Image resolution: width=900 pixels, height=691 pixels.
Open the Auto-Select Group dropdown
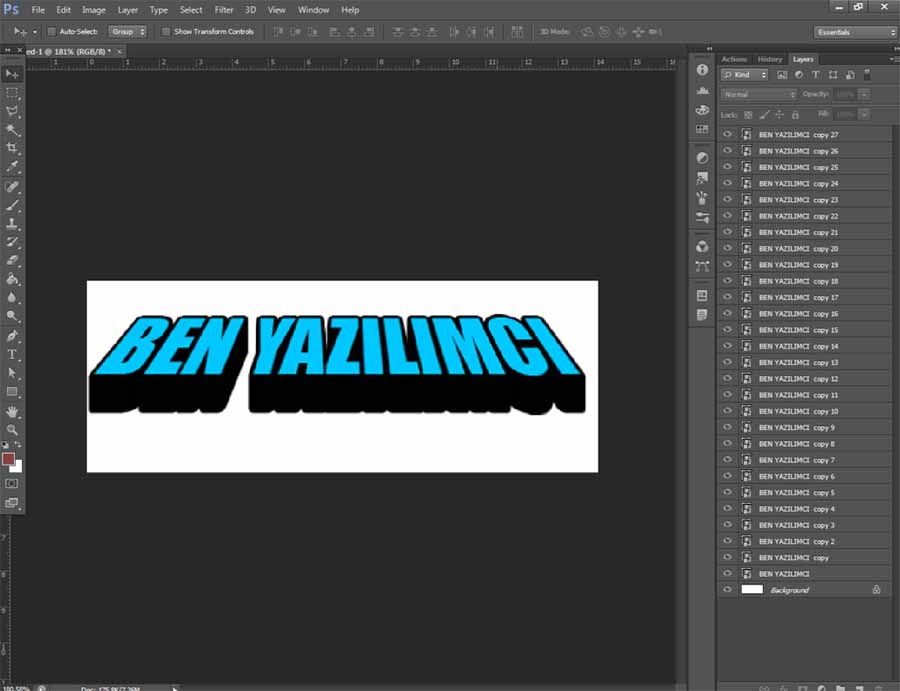[127, 32]
